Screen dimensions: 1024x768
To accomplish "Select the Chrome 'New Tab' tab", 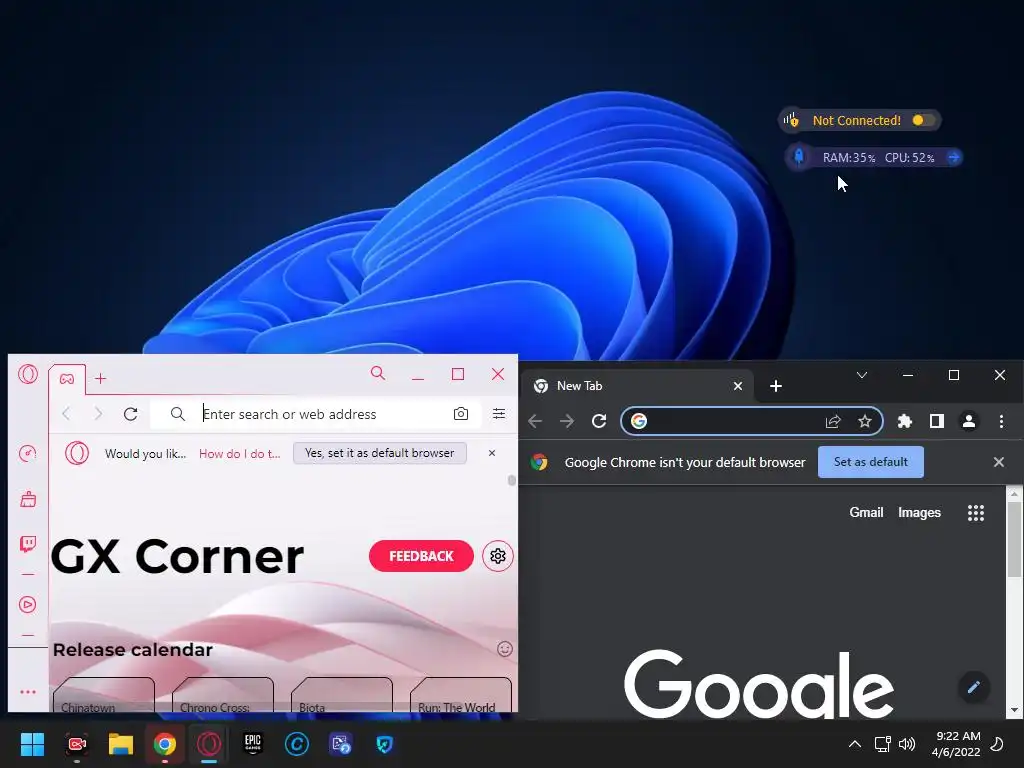I will tap(637, 386).
